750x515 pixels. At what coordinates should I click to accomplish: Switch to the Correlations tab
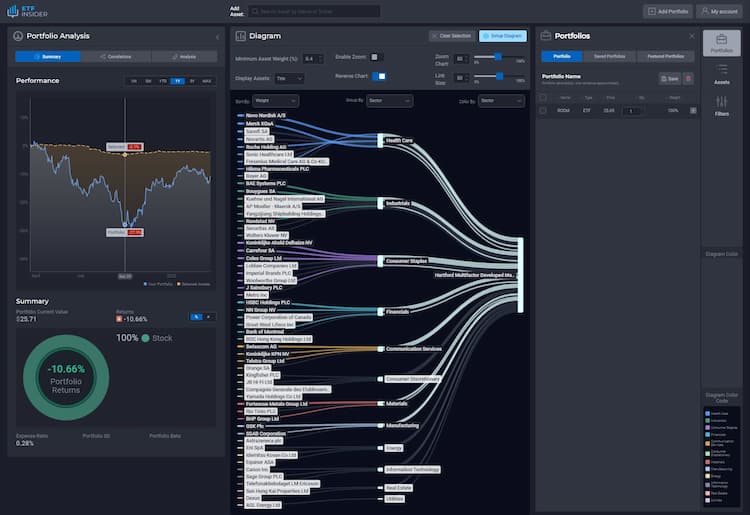point(116,56)
